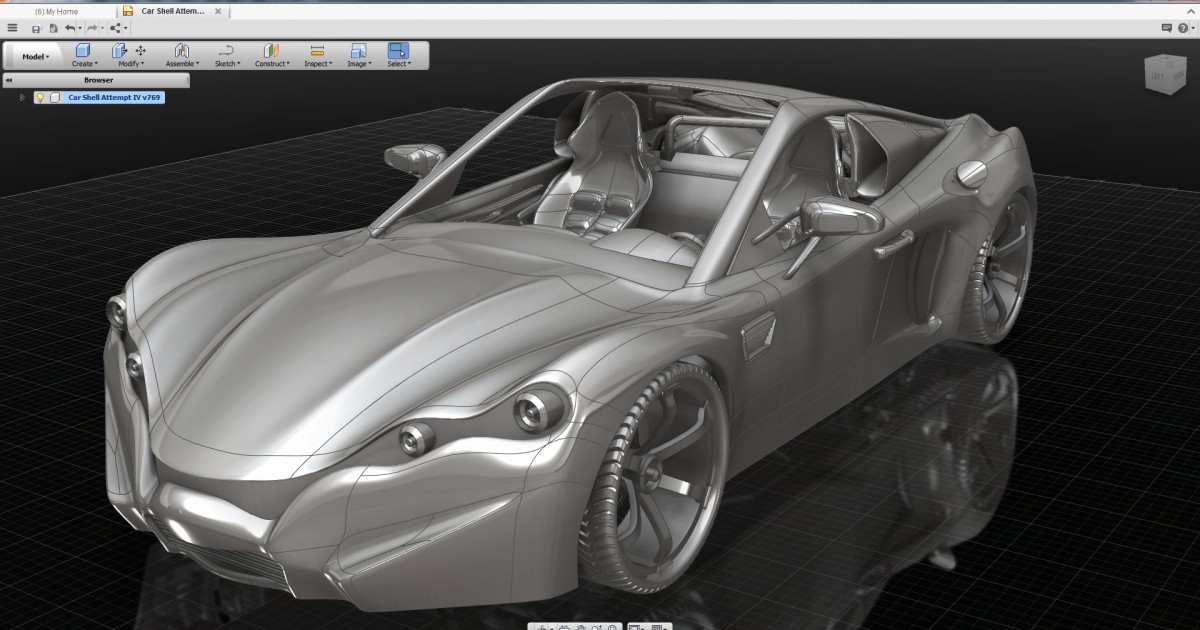Select the Inspect measure tool
The height and width of the screenshot is (630, 1200).
coord(317,51)
